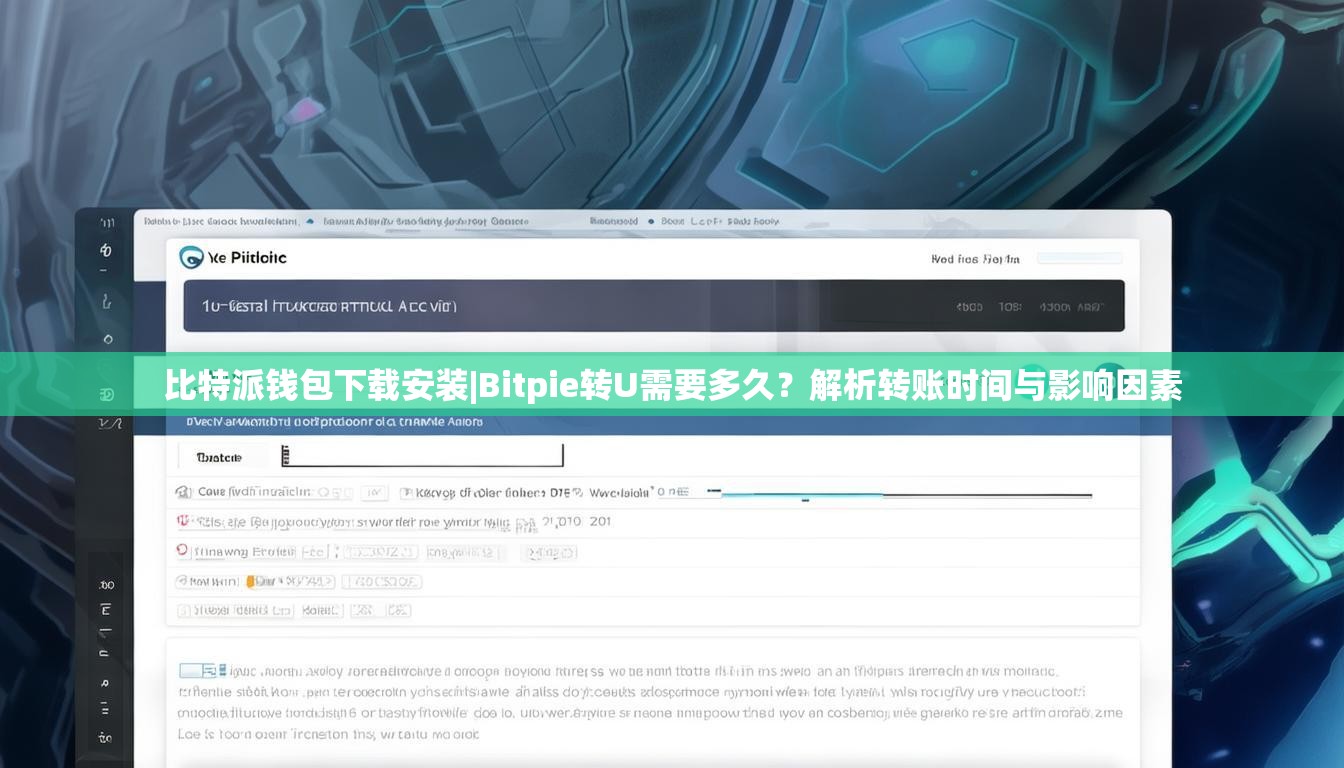
Task: Click the Ke Piitloiic title text
Action: tap(247, 257)
